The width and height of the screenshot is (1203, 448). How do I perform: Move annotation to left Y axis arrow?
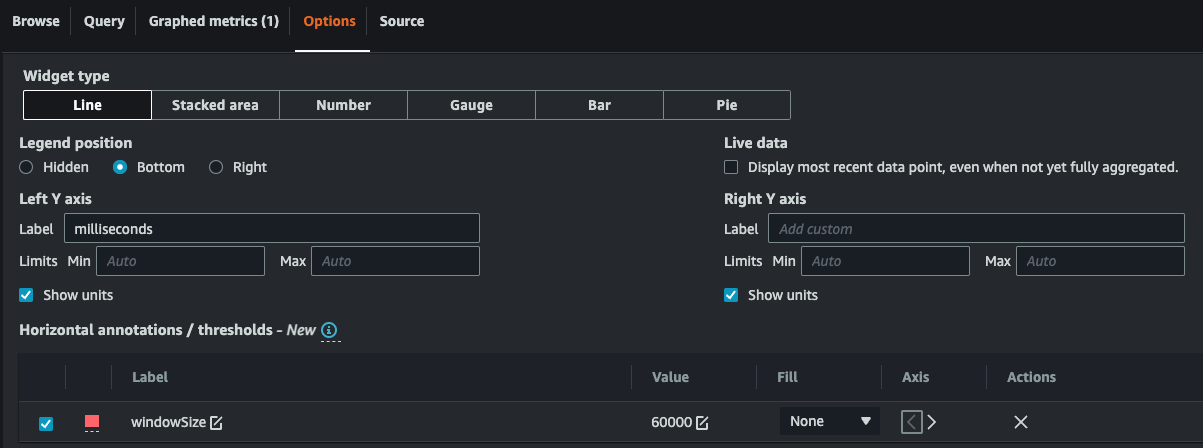click(911, 422)
